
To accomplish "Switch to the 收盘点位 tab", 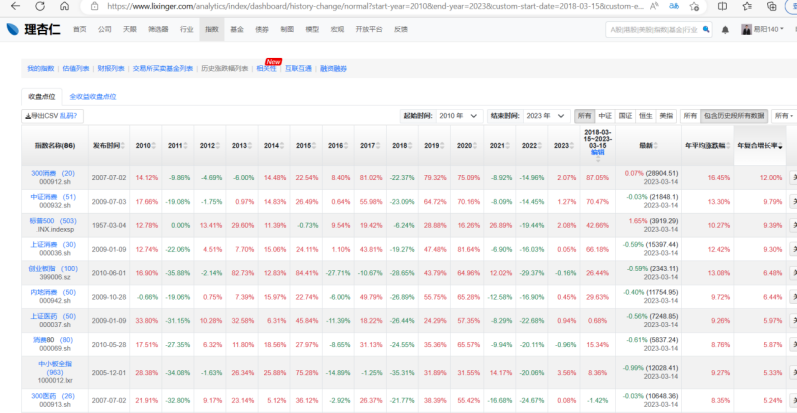I will [x=42, y=97].
